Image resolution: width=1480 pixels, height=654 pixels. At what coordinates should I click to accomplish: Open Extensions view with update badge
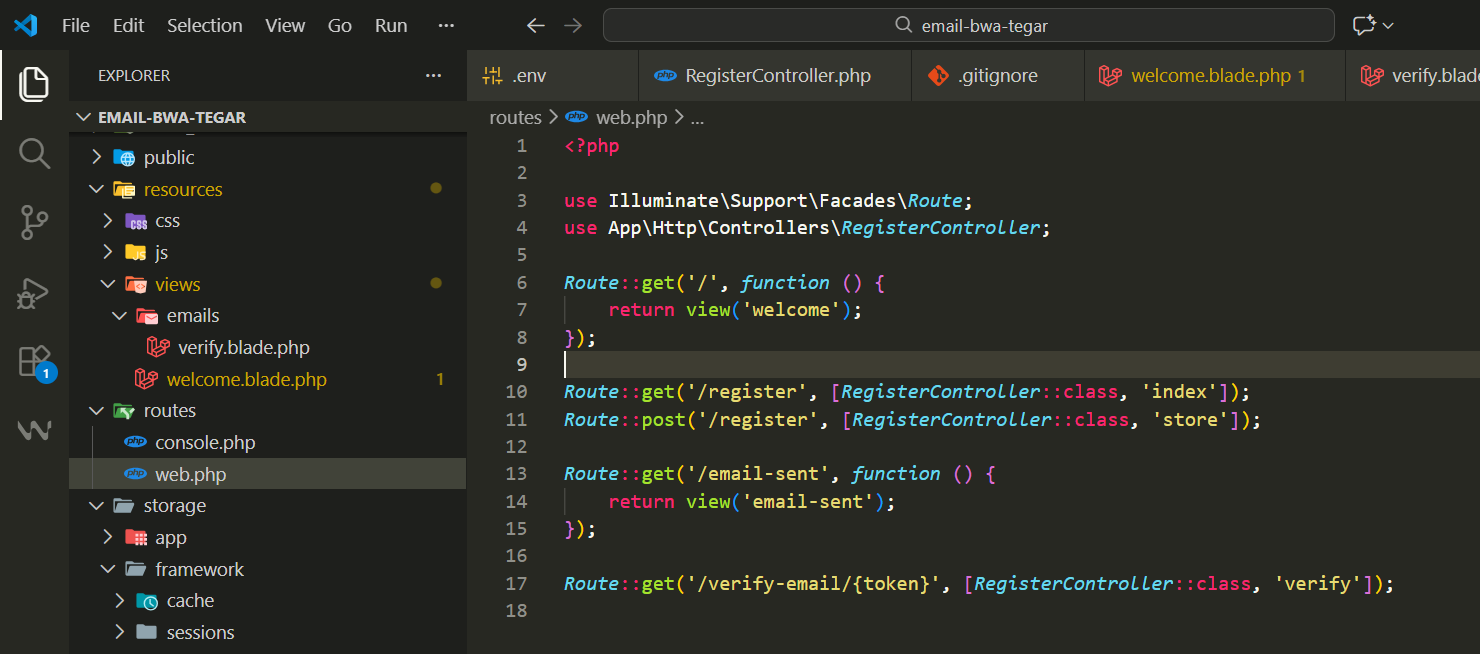tap(34, 362)
